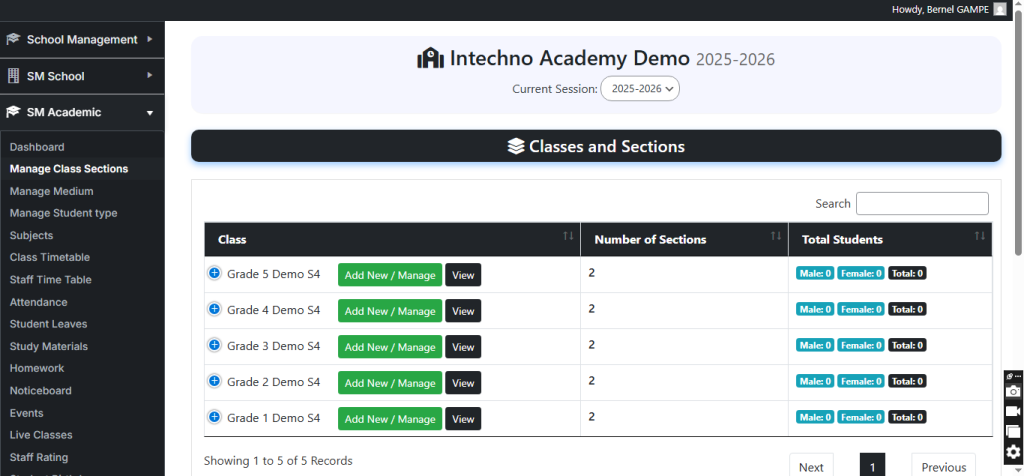Sort by Number of Sections column
The image size is (1024, 476).
pyautogui.click(x=776, y=236)
